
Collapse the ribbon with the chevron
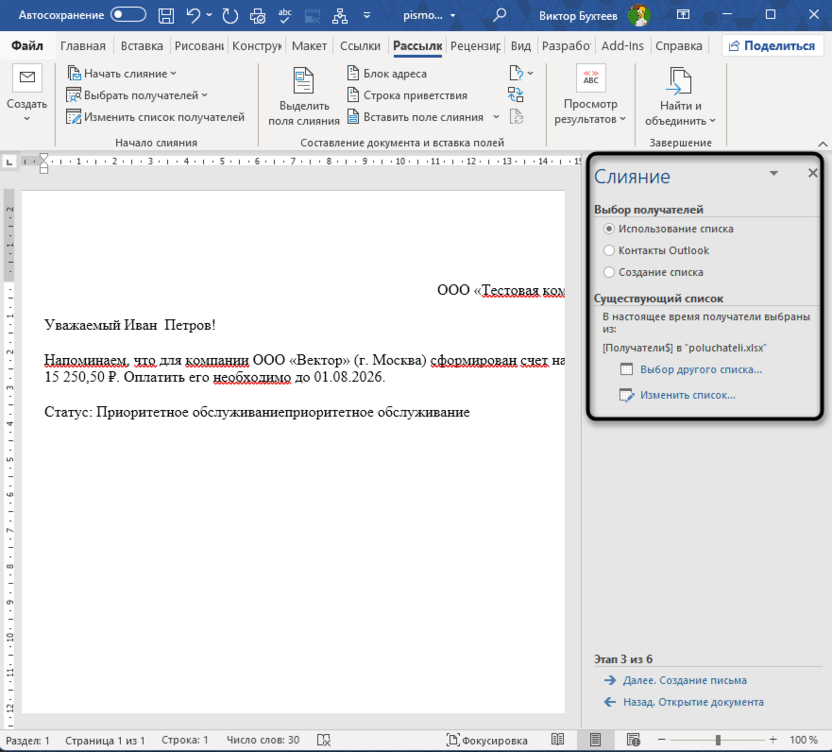(x=822, y=144)
